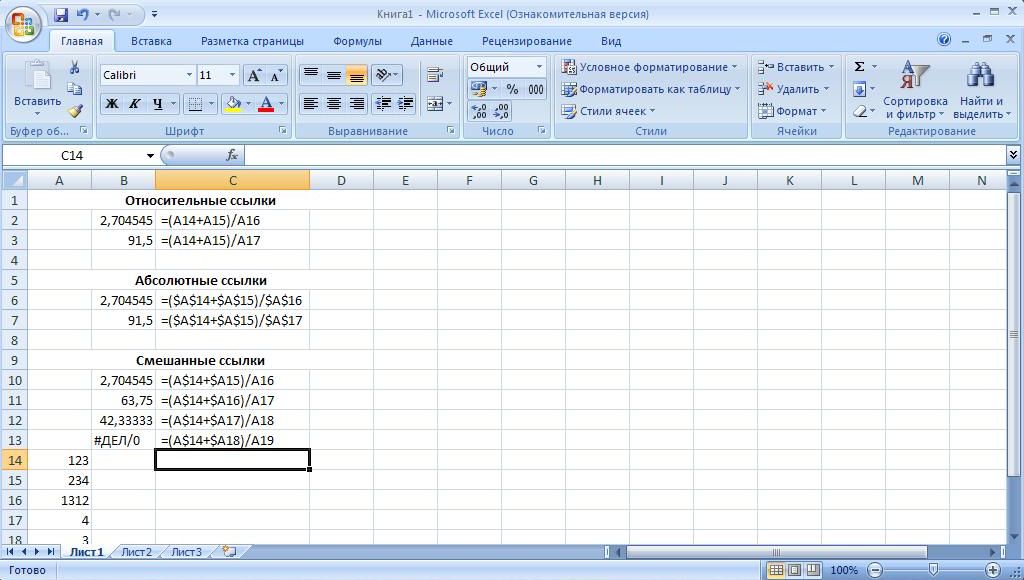Open the Clear eraser icon
This screenshot has height=580, width=1024.
click(860, 111)
